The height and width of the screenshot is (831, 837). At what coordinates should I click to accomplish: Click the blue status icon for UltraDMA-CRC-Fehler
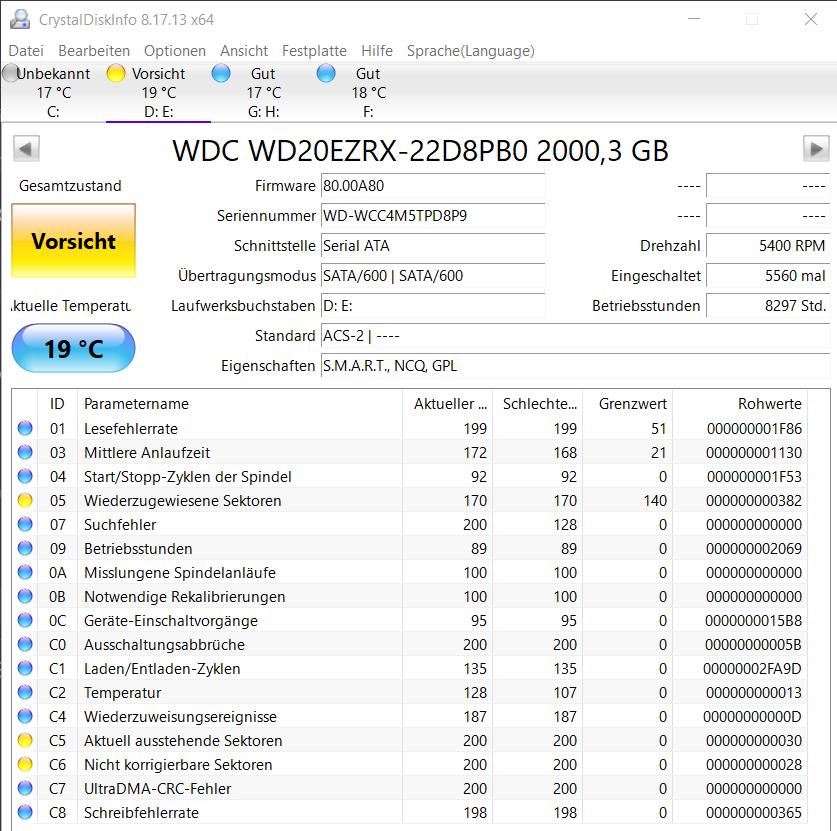click(x=25, y=788)
